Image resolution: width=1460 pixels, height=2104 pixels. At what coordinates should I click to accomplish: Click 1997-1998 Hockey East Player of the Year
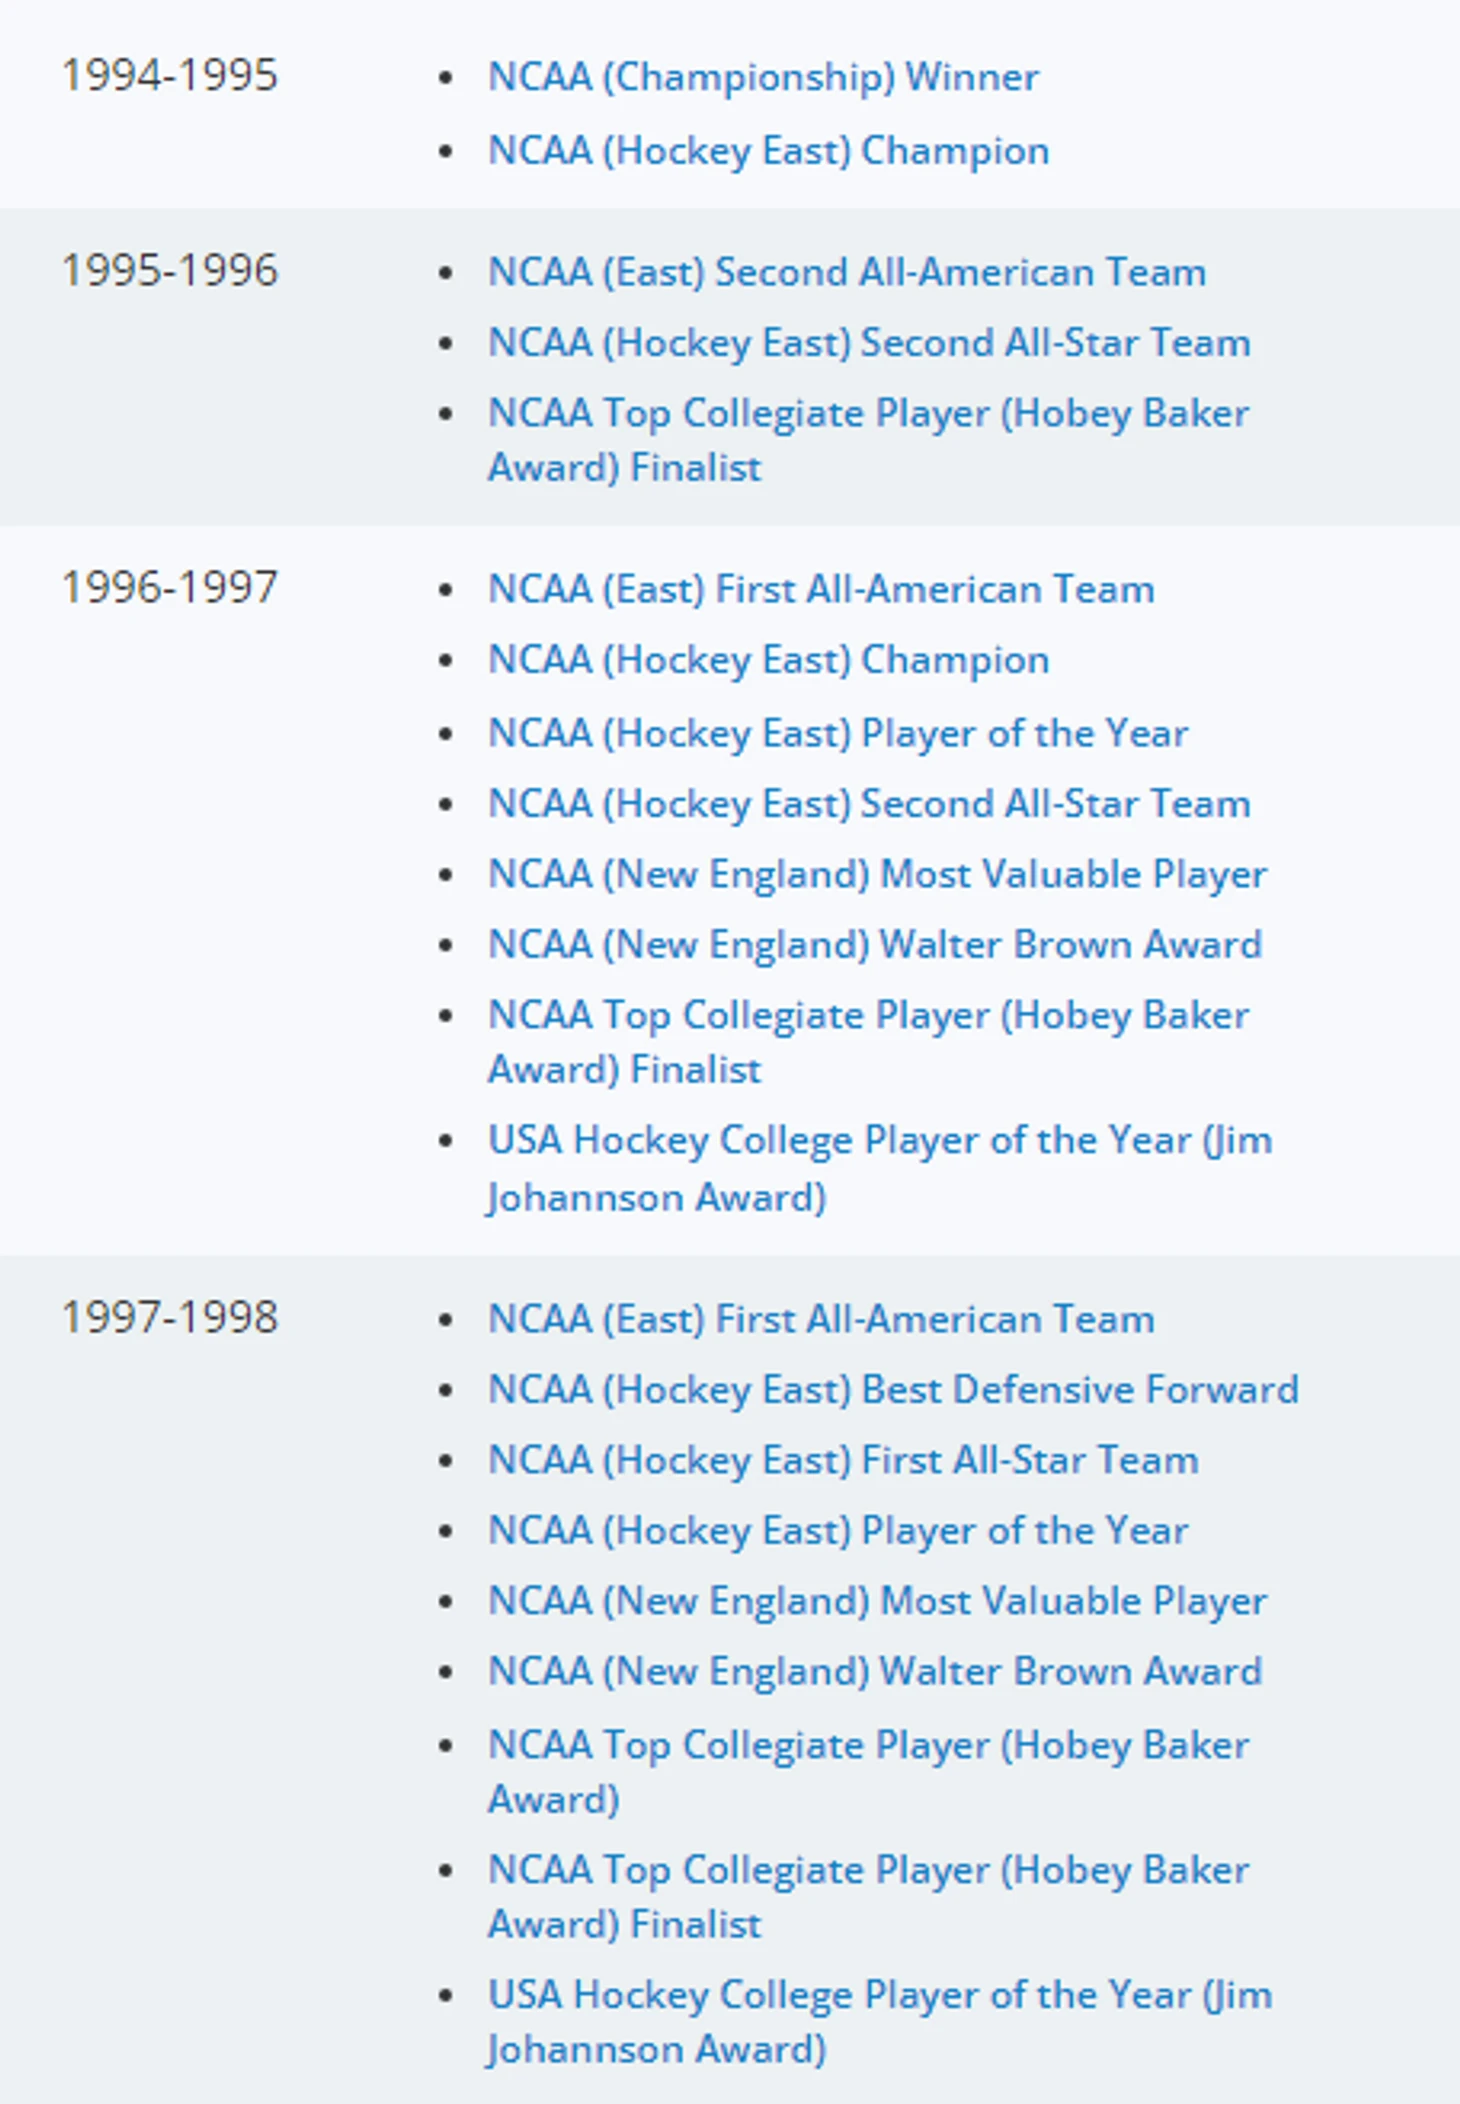tap(837, 1531)
